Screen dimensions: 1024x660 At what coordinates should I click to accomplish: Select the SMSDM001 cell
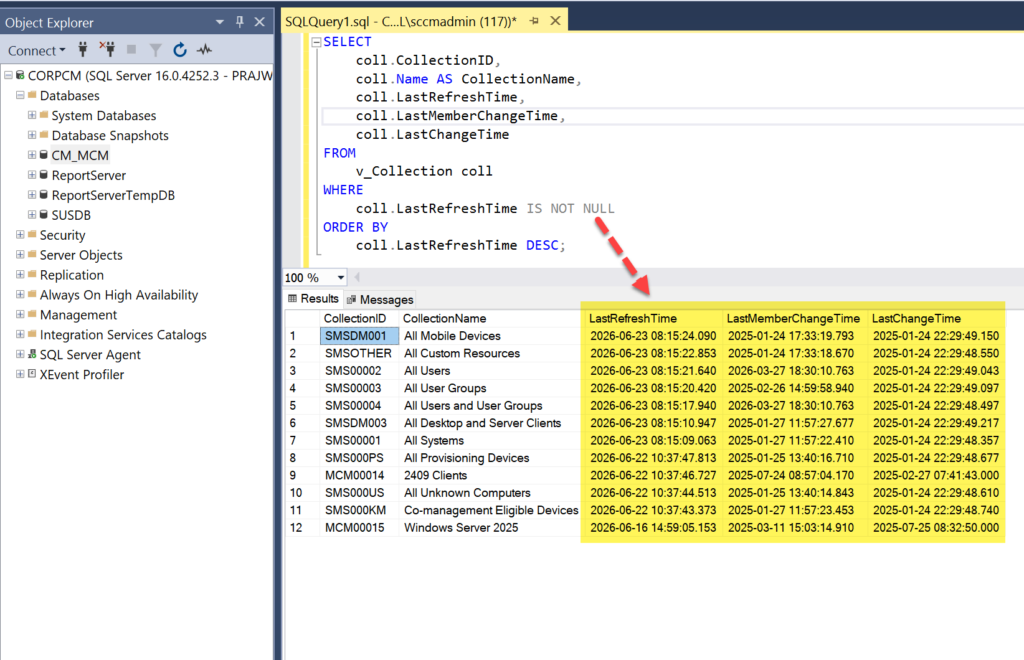[359, 336]
